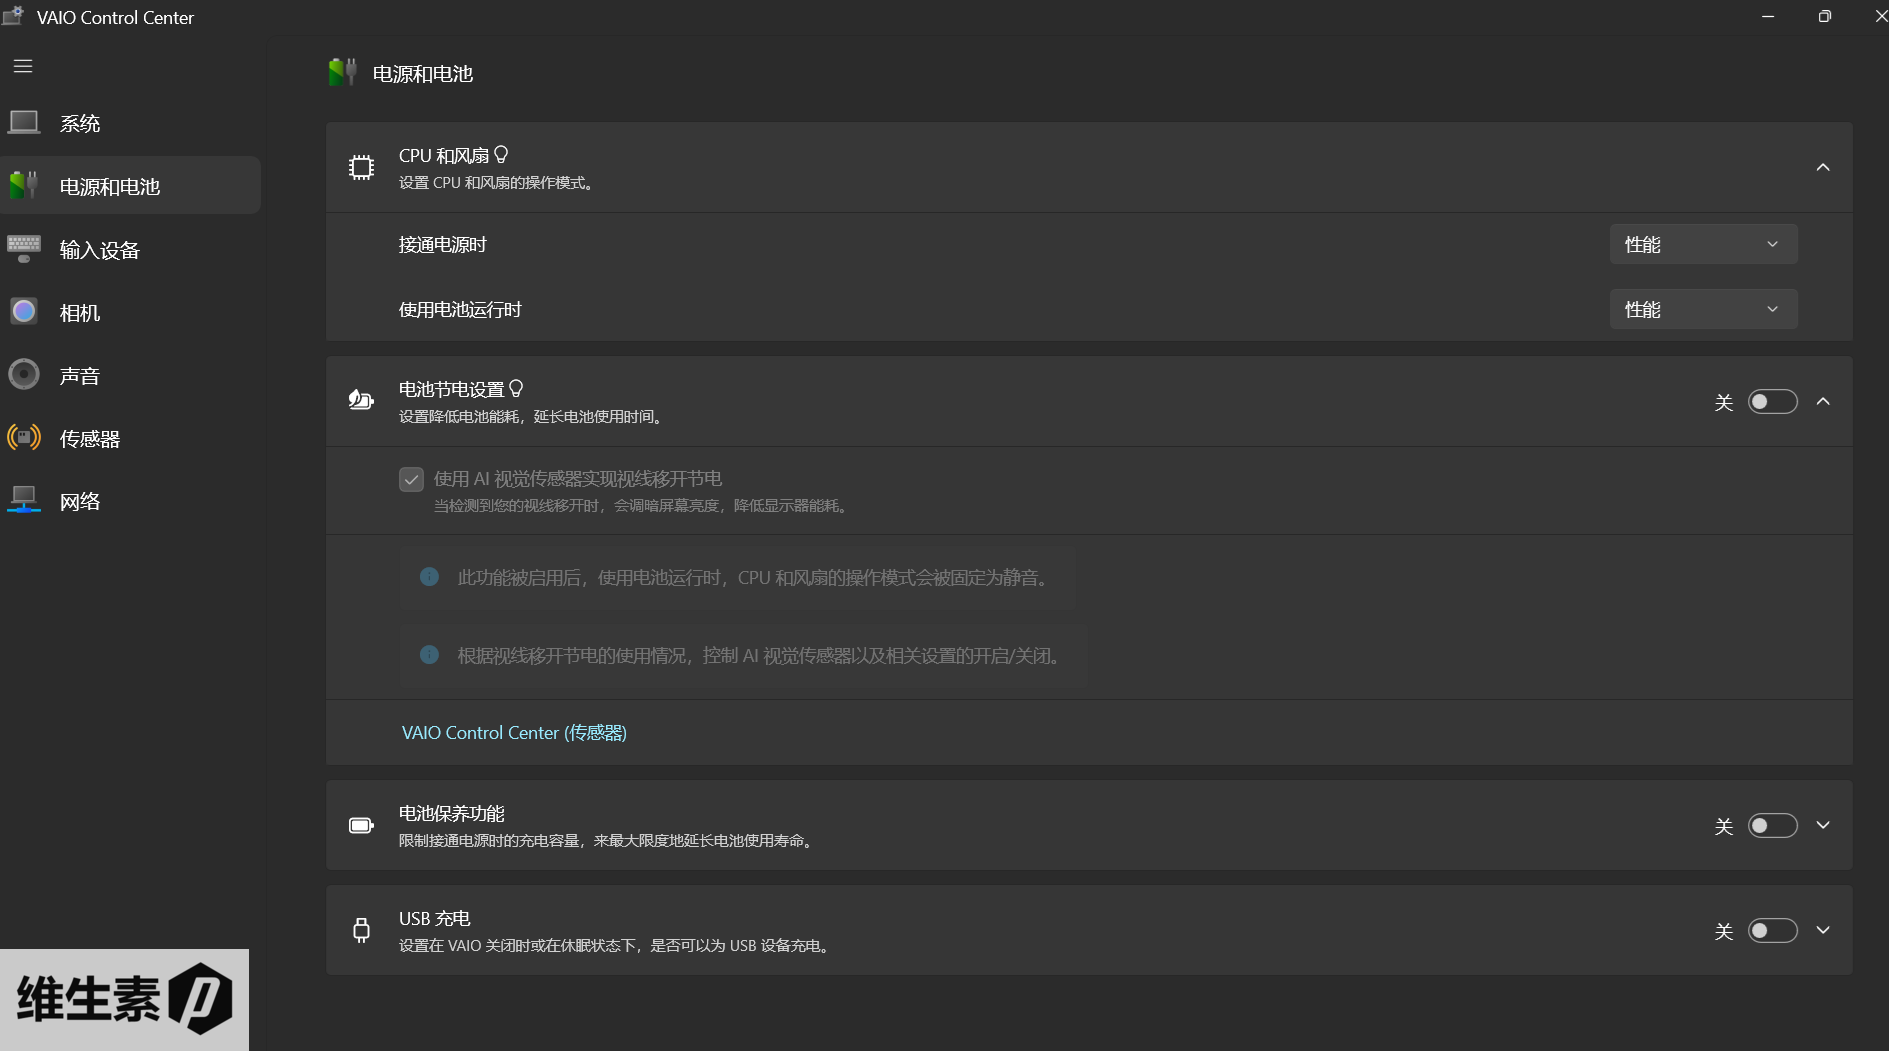The image size is (1889, 1051).
Task: Check the AI 视觉传感器 视线移开节电 checkbox
Action: click(x=411, y=480)
